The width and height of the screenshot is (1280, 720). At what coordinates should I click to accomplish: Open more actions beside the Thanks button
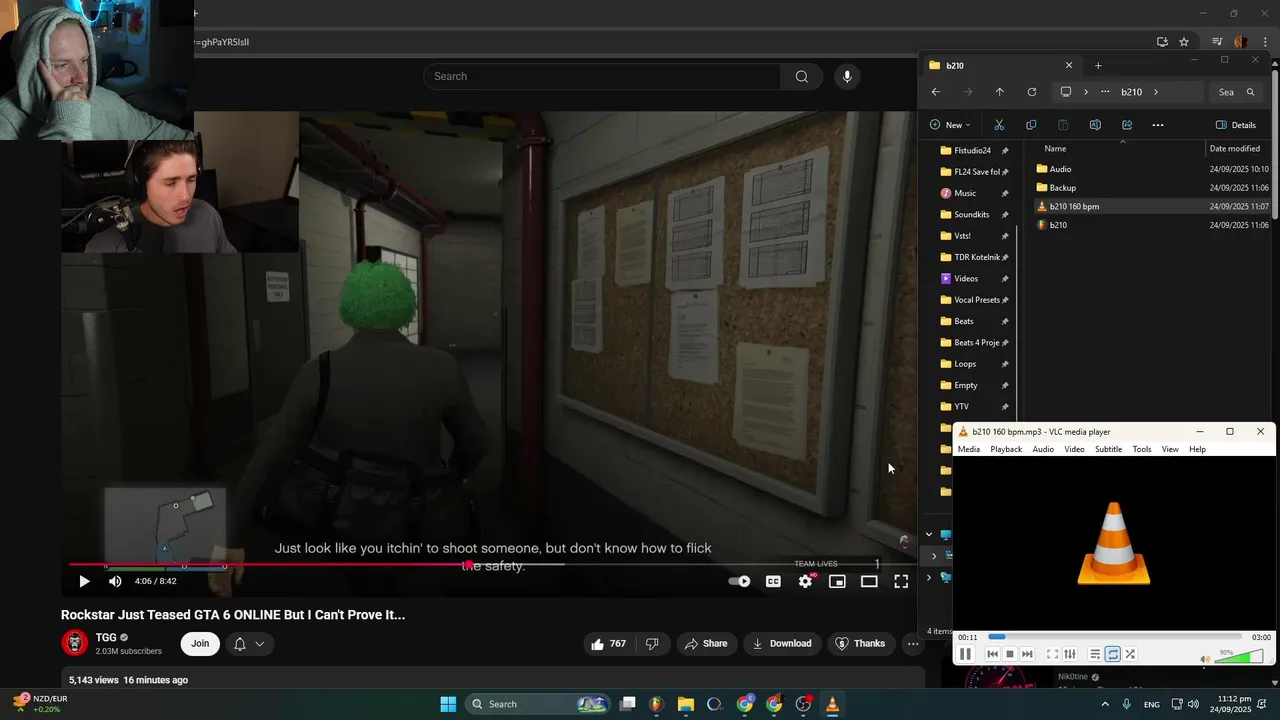pyautogui.click(x=913, y=644)
